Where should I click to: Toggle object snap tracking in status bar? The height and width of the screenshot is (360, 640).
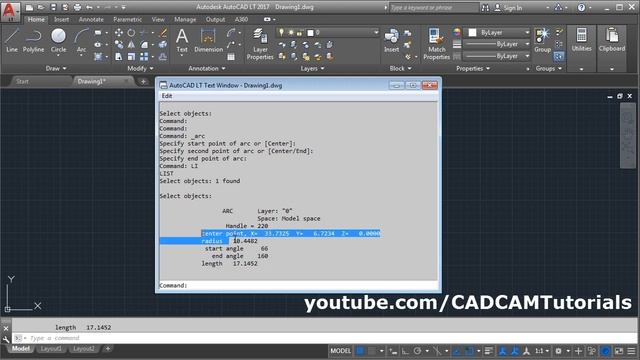(x=457, y=351)
